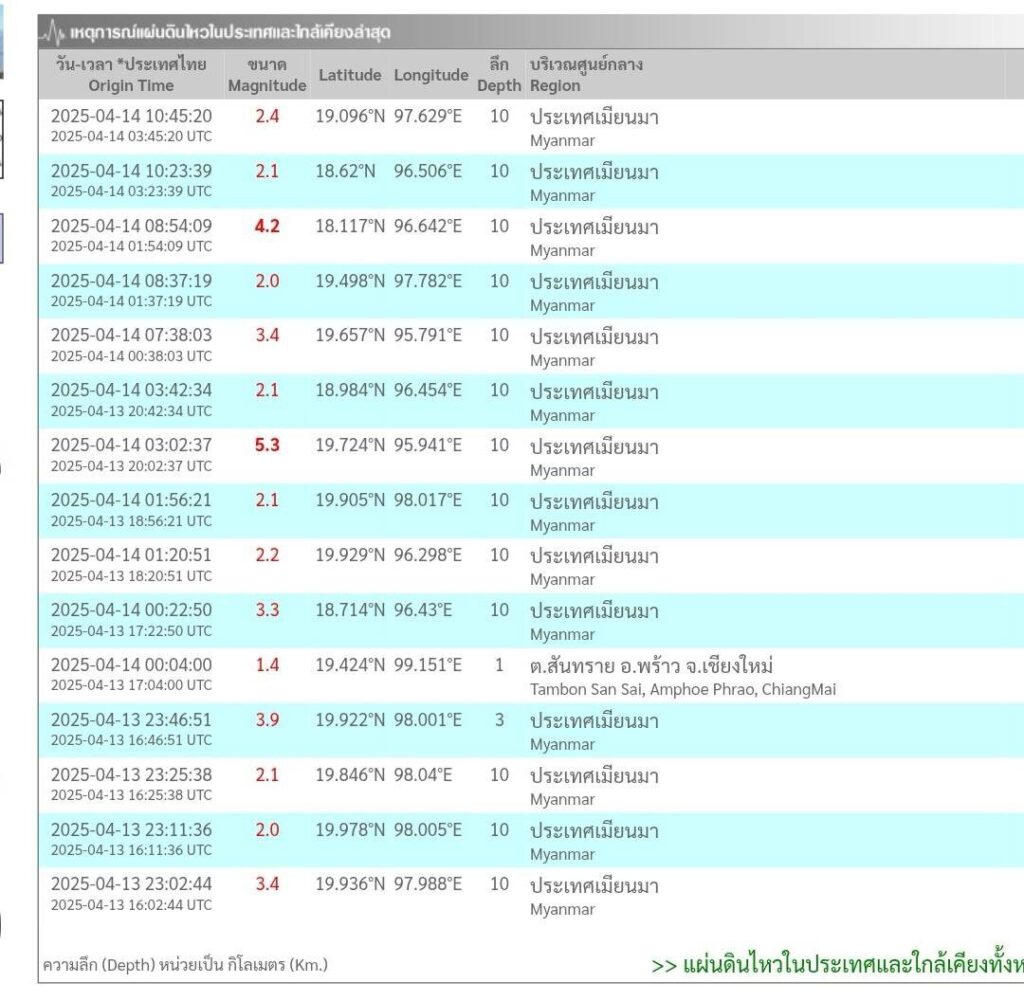
Task: Click magnitude 1.4 value
Action: pos(267,665)
